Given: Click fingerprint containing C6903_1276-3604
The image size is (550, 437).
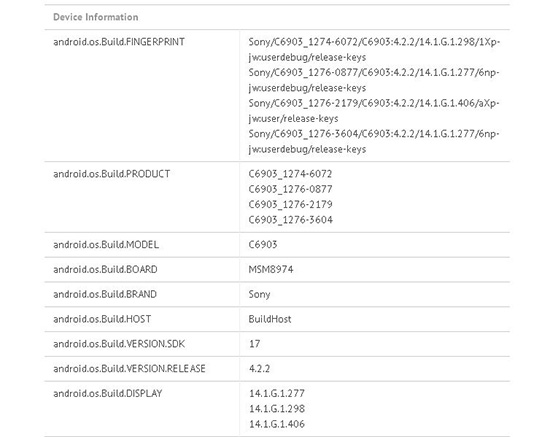Looking at the screenshot, I should (x=374, y=141).
